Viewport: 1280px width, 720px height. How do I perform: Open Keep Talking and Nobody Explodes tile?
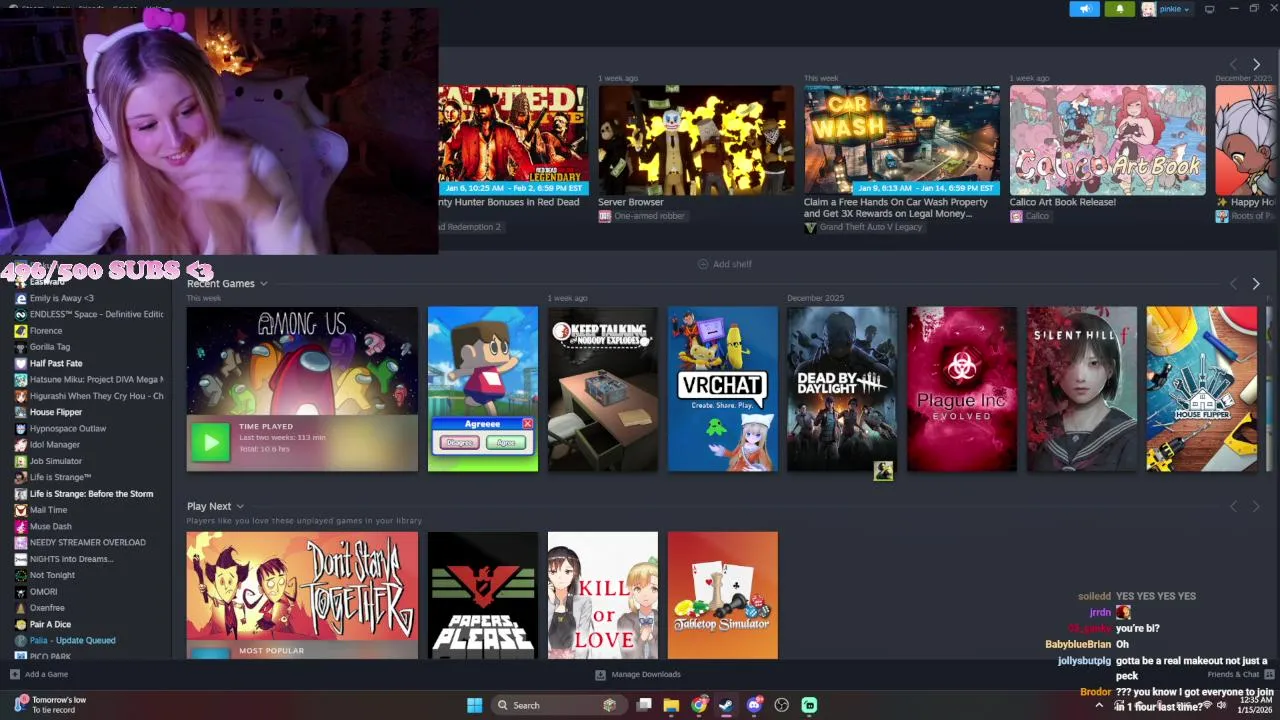coord(603,388)
